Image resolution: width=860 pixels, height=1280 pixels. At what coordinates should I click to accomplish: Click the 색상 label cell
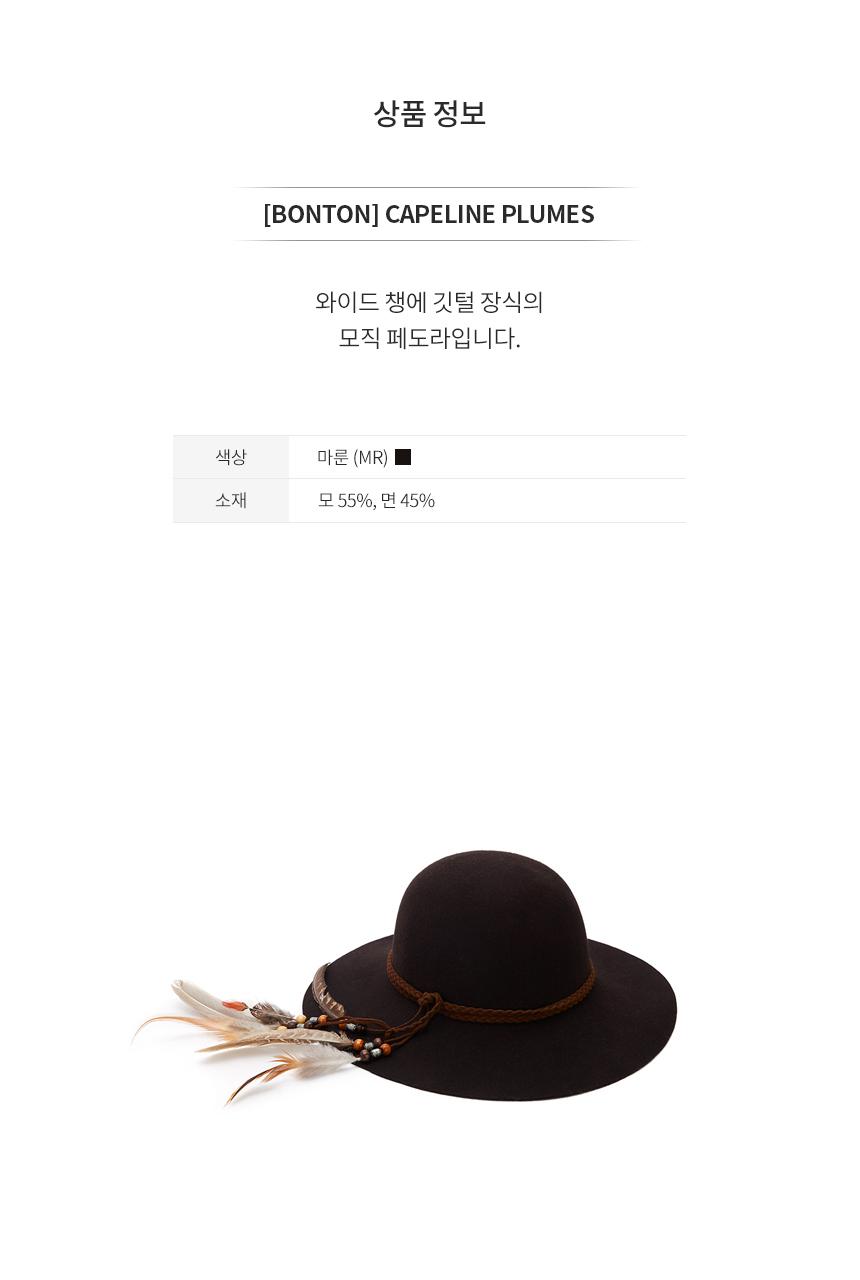click(x=231, y=457)
